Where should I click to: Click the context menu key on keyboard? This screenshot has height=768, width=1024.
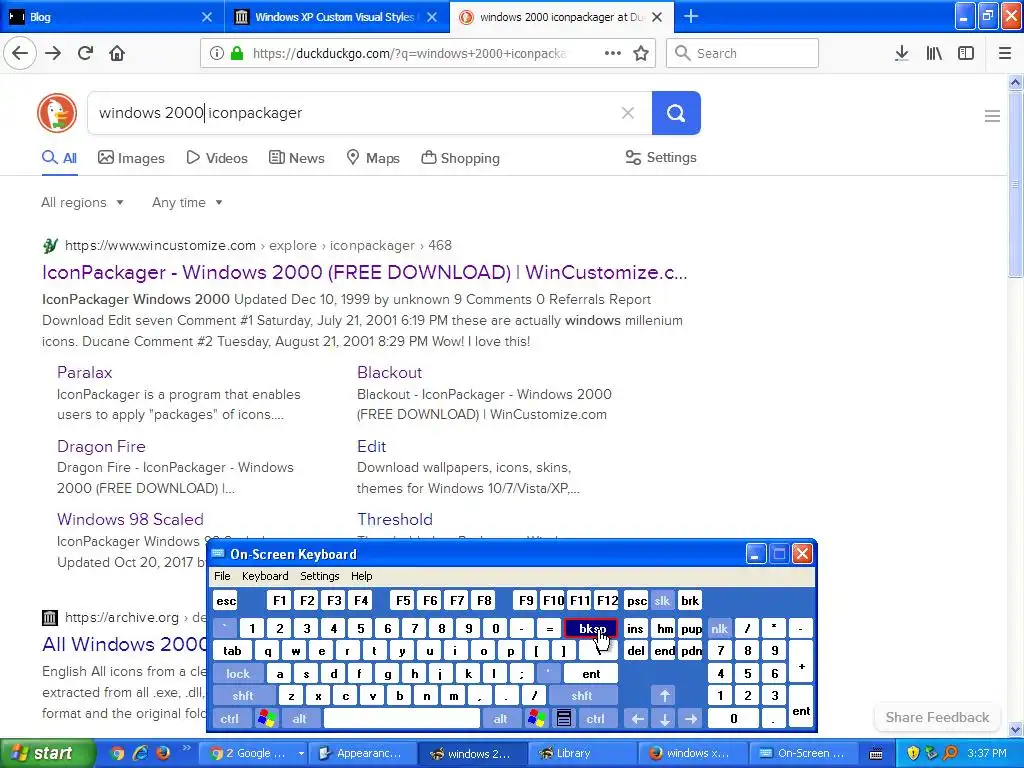564,718
